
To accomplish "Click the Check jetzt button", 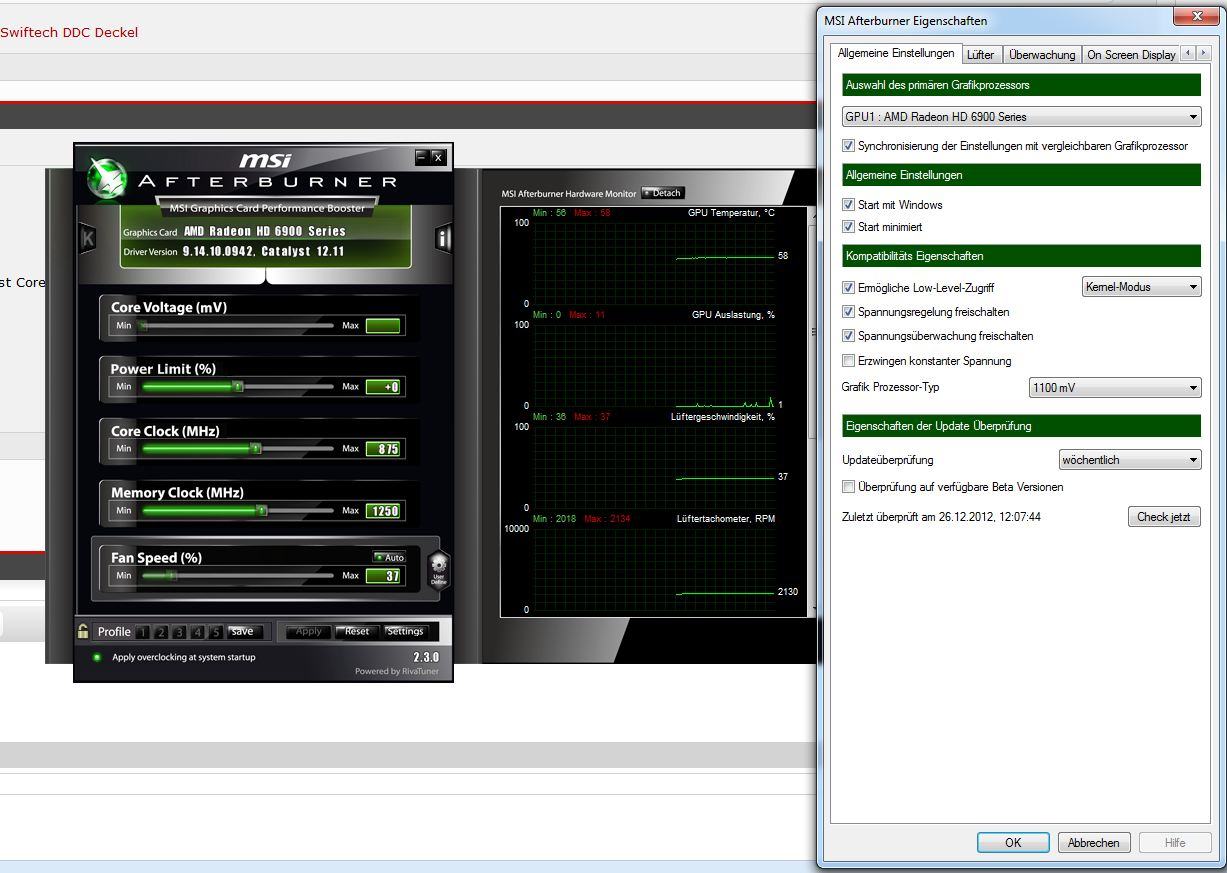I will (x=1164, y=517).
